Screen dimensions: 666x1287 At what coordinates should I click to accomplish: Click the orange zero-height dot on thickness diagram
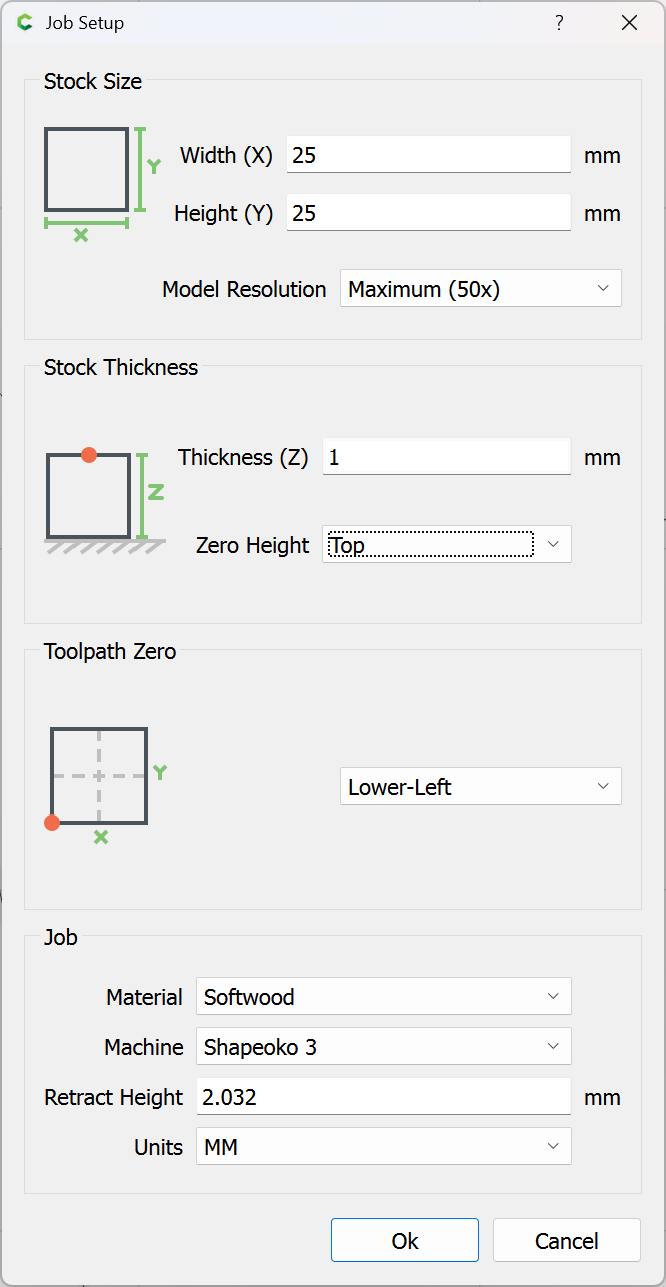click(x=89, y=455)
